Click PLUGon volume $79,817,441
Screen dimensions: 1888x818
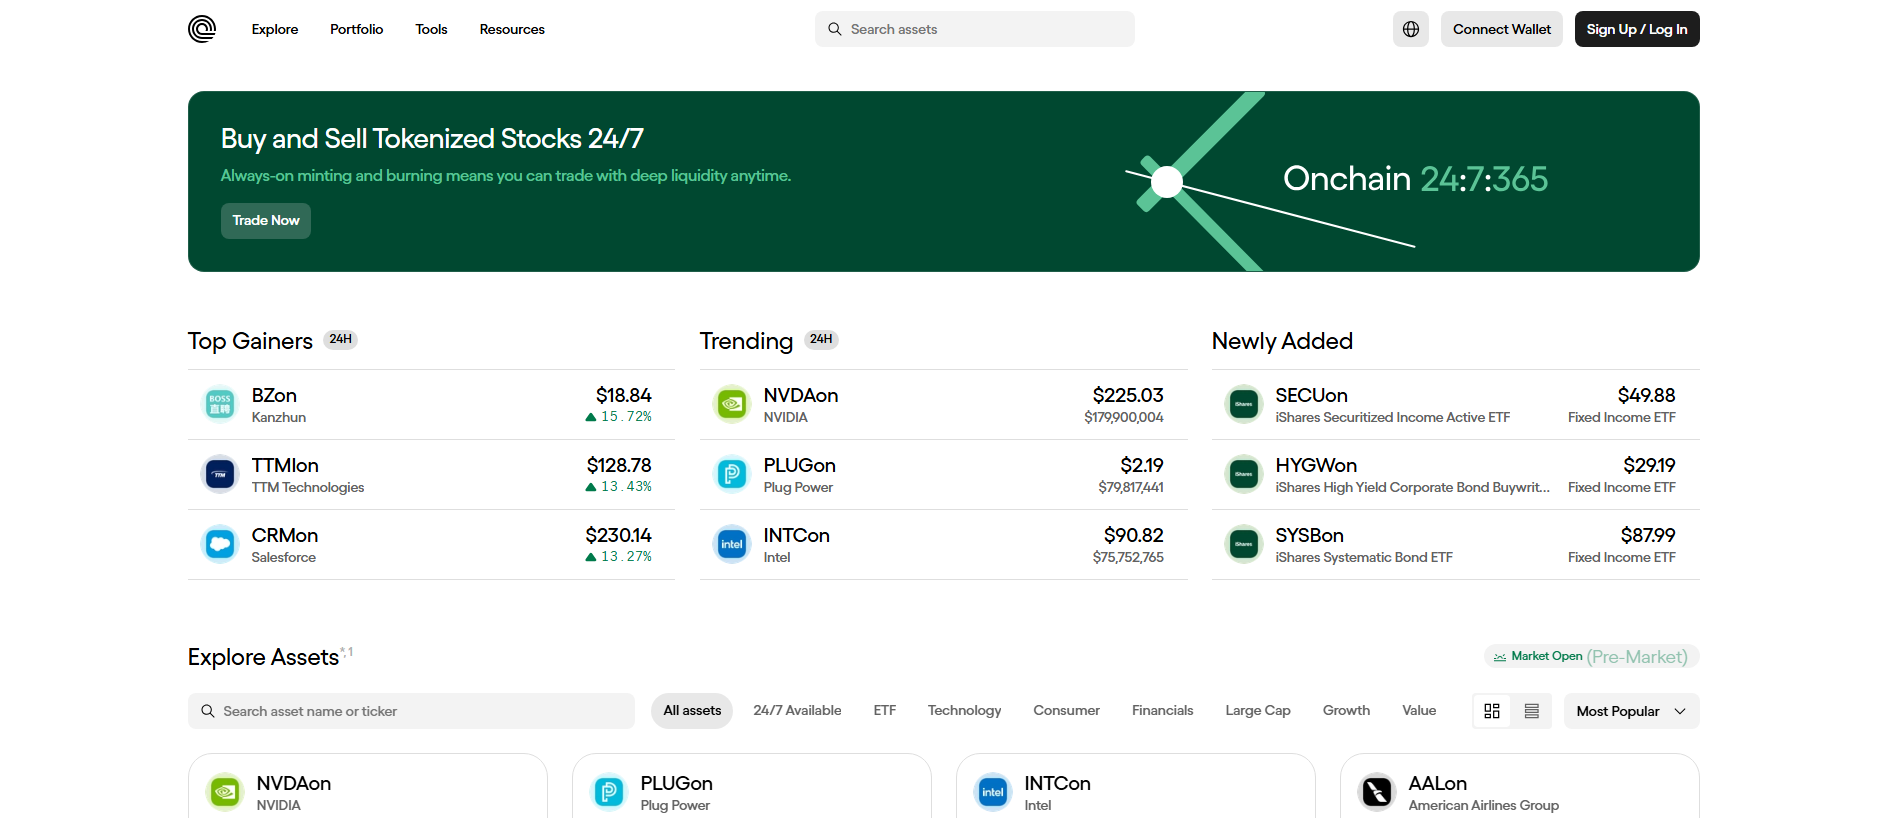[x=1131, y=488]
